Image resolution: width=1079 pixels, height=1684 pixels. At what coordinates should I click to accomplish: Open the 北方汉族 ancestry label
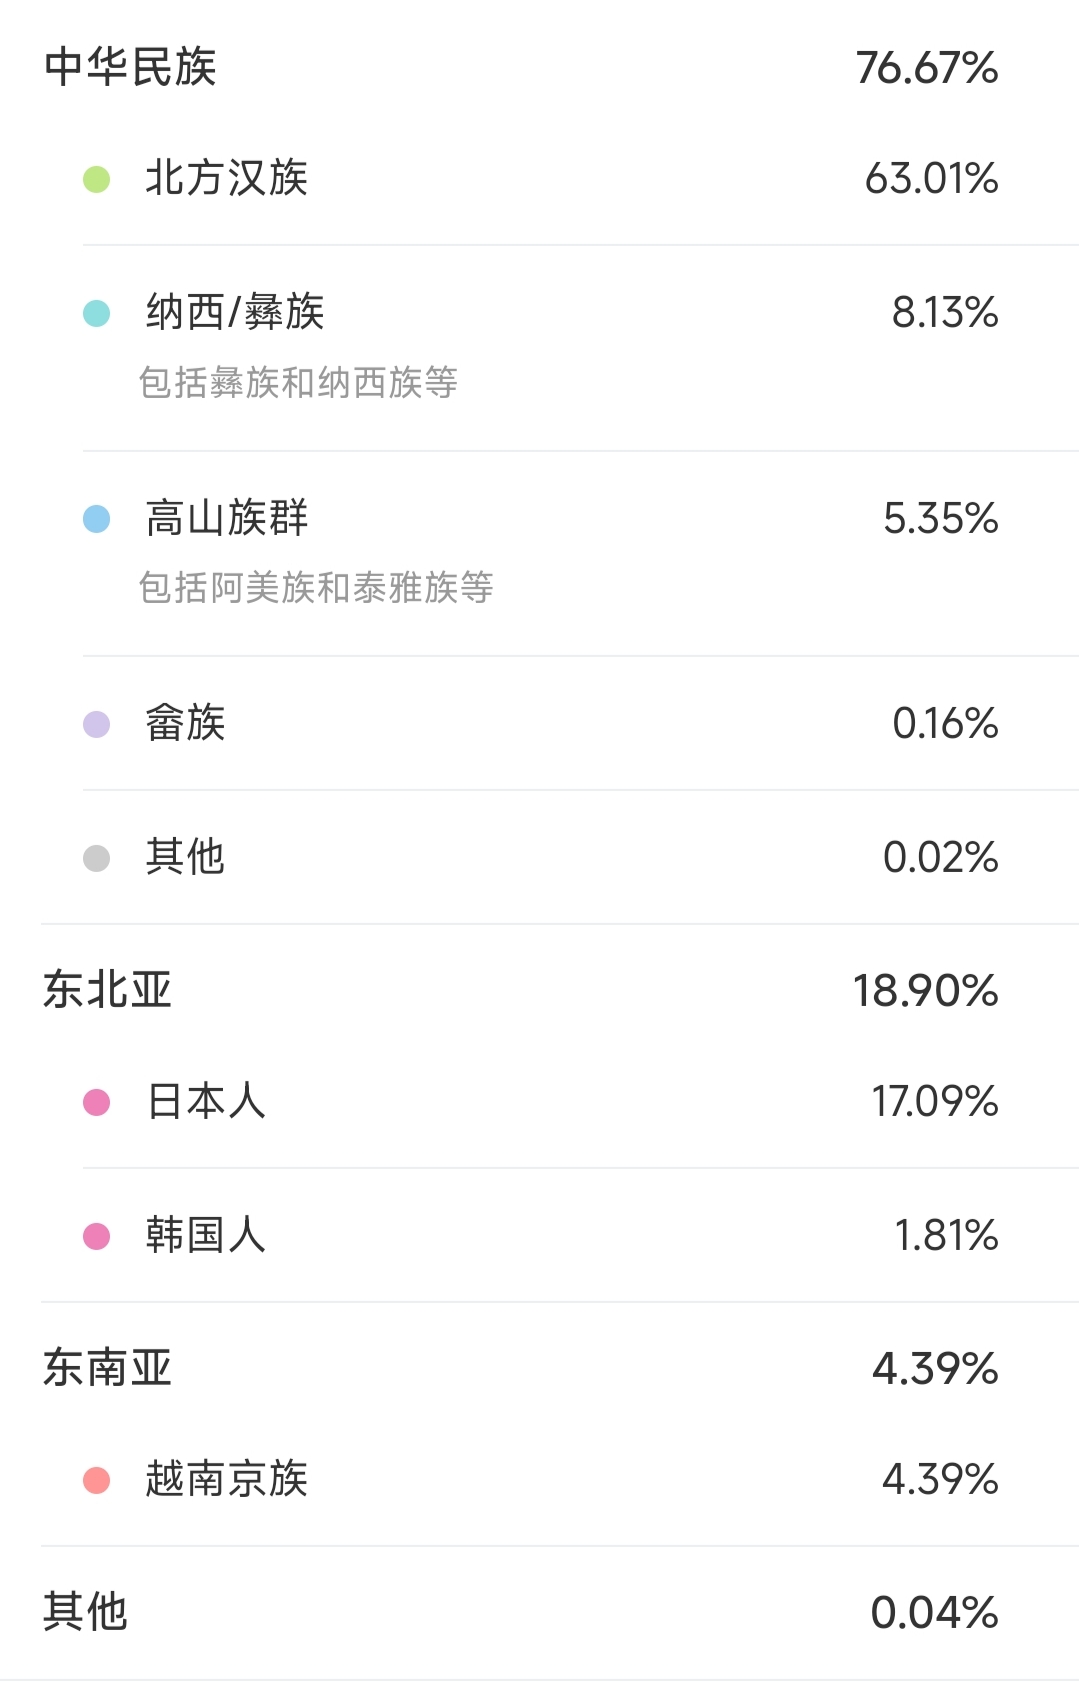(x=226, y=179)
